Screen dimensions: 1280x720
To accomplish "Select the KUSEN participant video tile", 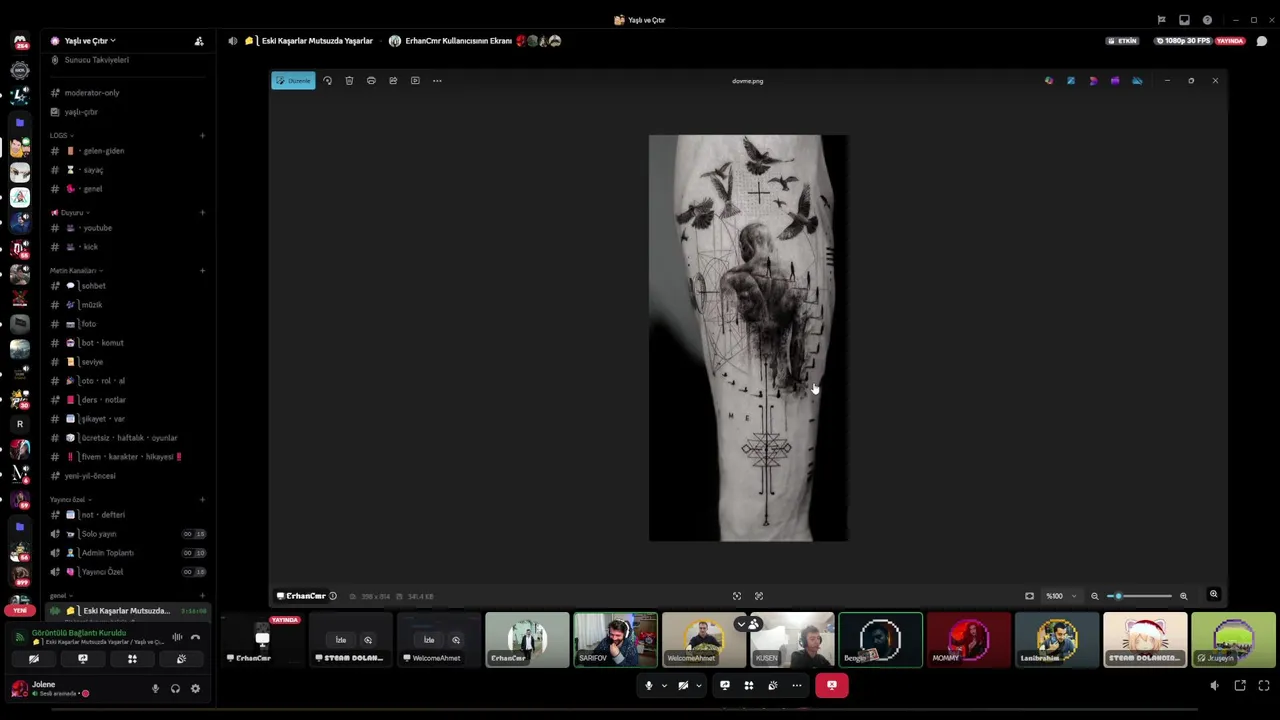I will pos(792,639).
